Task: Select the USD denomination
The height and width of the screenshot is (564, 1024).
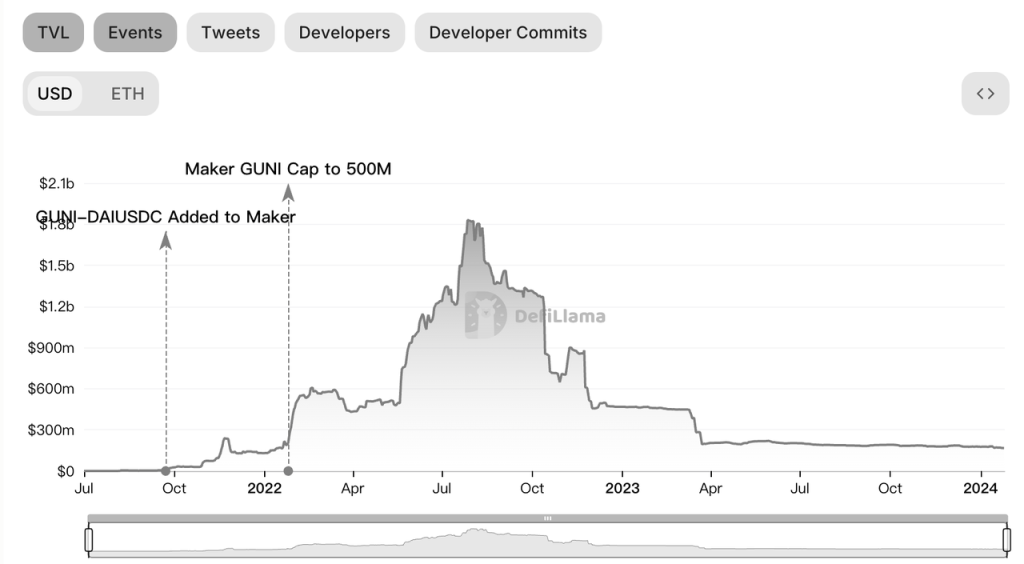Action: coord(55,94)
